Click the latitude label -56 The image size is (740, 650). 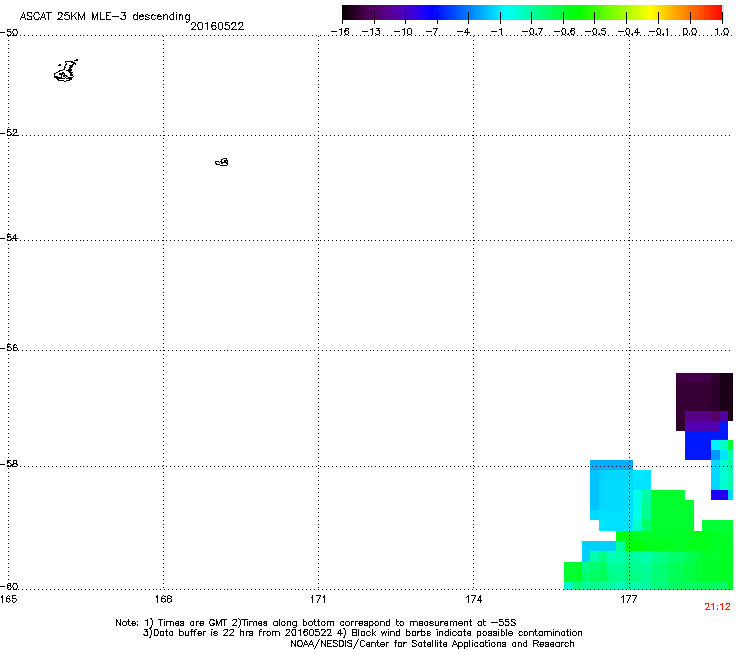click(9, 348)
